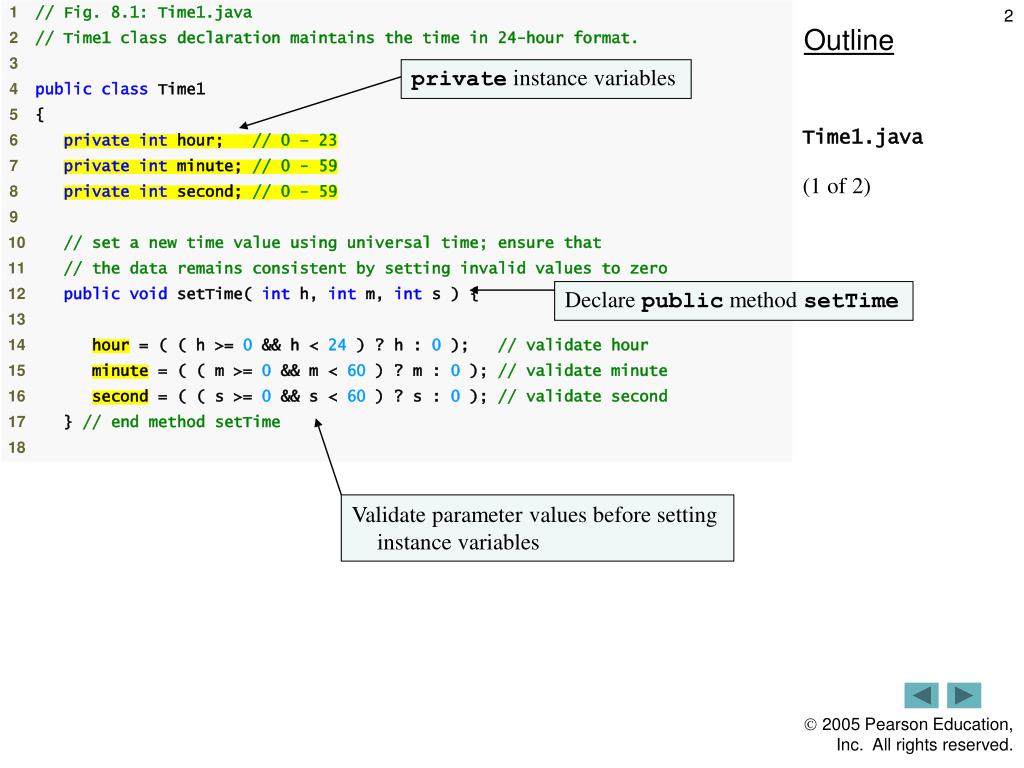Select the "public void setTime(" method signature
The image size is (1024, 768).
[x=271, y=294]
